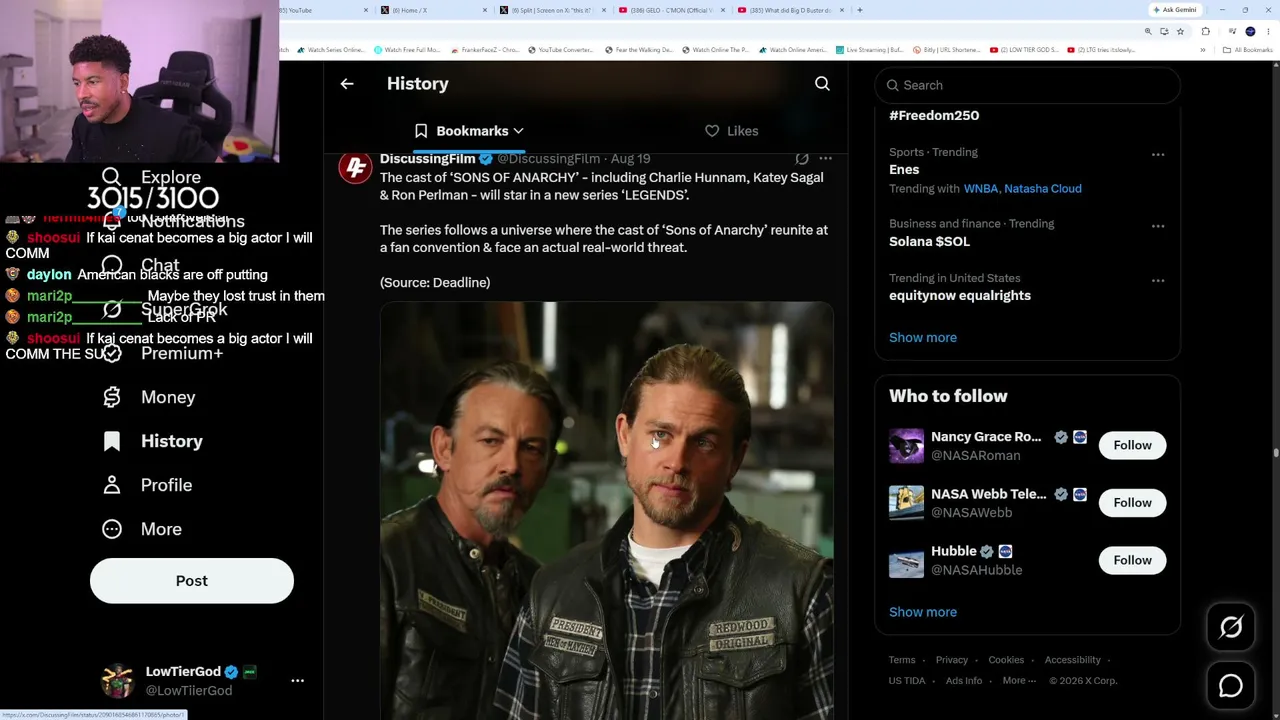The width and height of the screenshot is (1280, 720).
Task: Follow the Nancy Grace Roman account
Action: click(1132, 445)
